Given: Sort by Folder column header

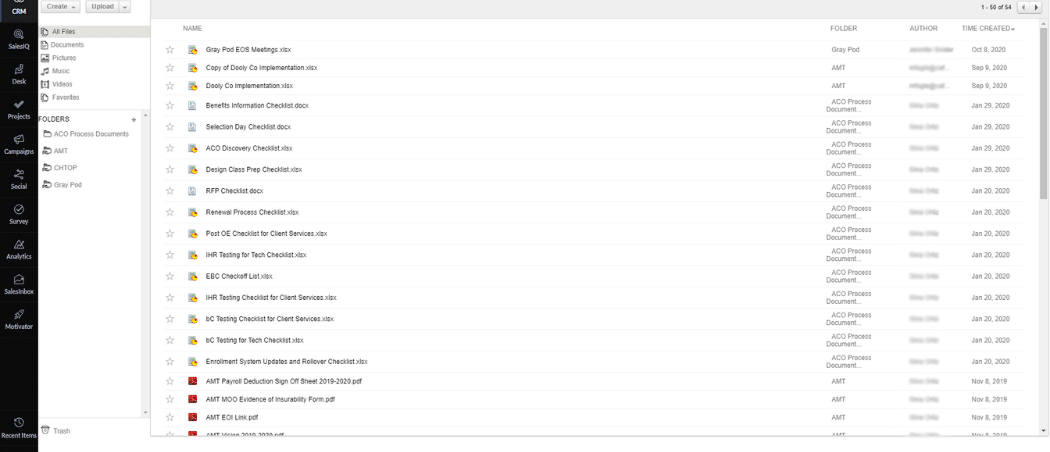Looking at the screenshot, I should coord(843,29).
